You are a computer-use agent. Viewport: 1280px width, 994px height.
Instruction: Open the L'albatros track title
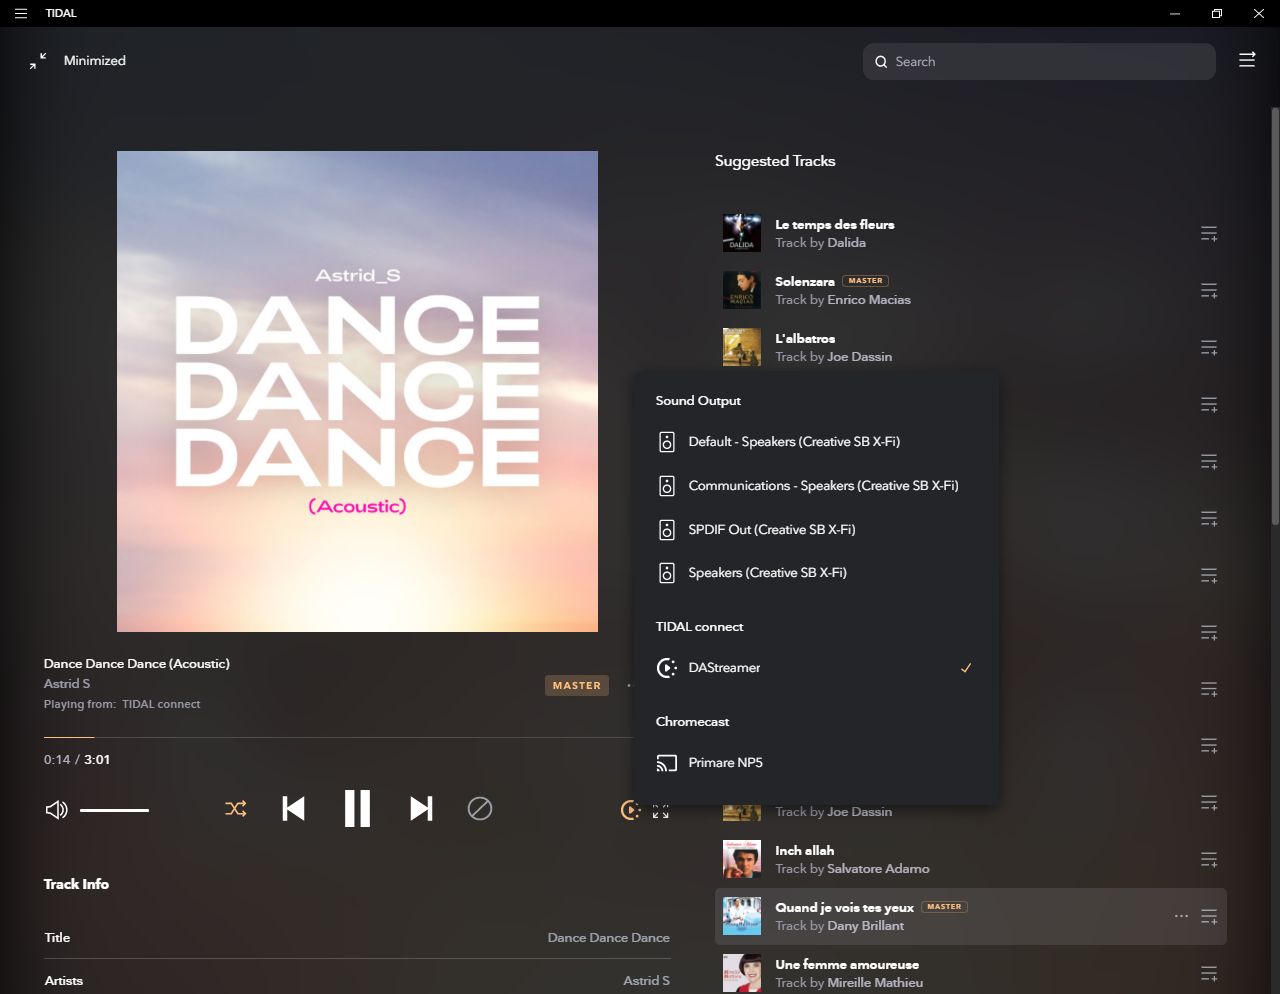(x=805, y=338)
